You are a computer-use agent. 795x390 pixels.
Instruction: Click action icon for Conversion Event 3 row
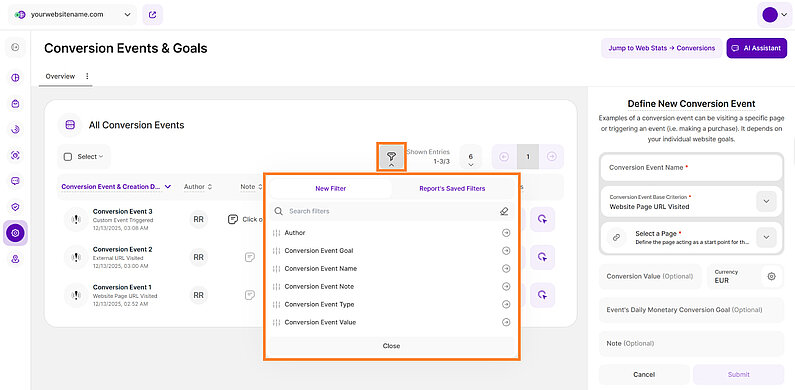(543, 219)
